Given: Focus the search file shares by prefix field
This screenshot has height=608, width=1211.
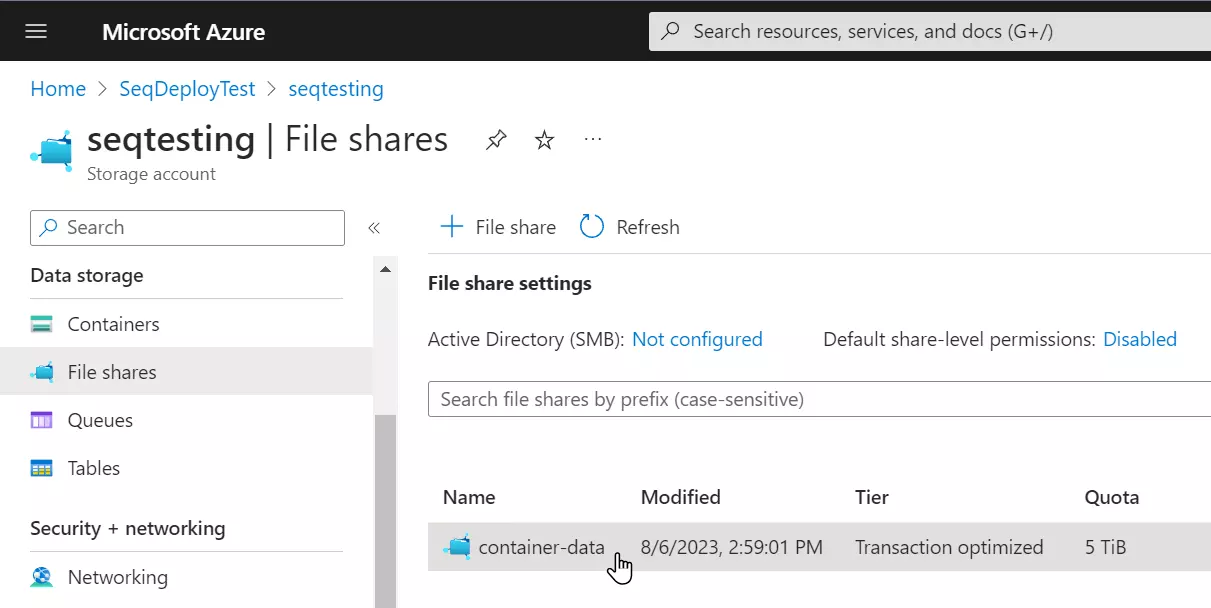Looking at the screenshot, I should coord(820,399).
